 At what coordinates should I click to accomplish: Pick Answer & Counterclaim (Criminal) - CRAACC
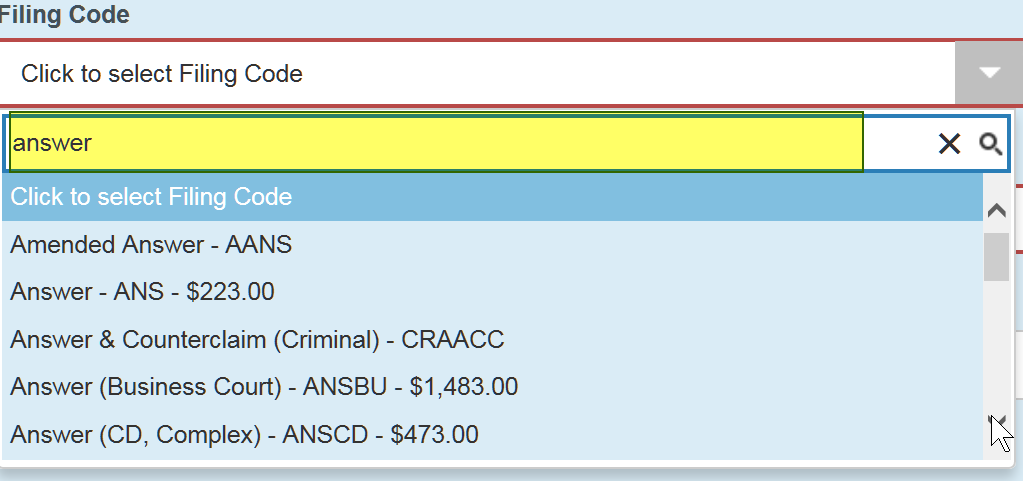[493, 339]
